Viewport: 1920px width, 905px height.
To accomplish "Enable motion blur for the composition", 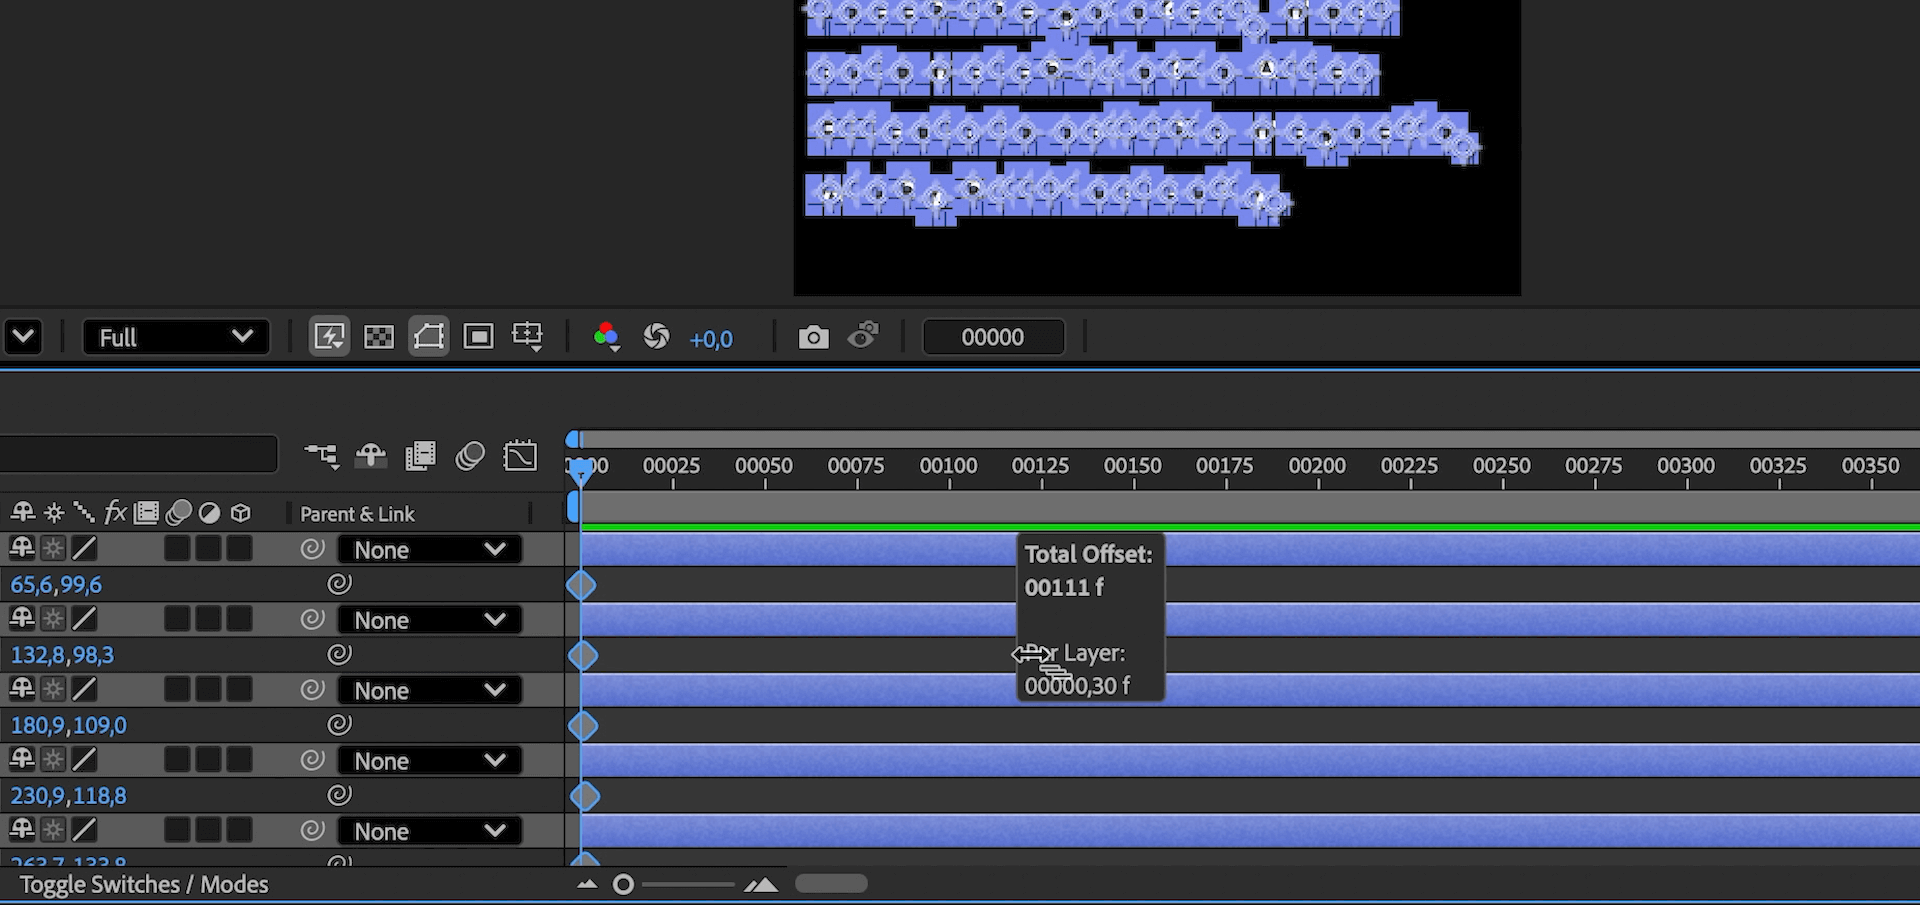I will pos(470,455).
